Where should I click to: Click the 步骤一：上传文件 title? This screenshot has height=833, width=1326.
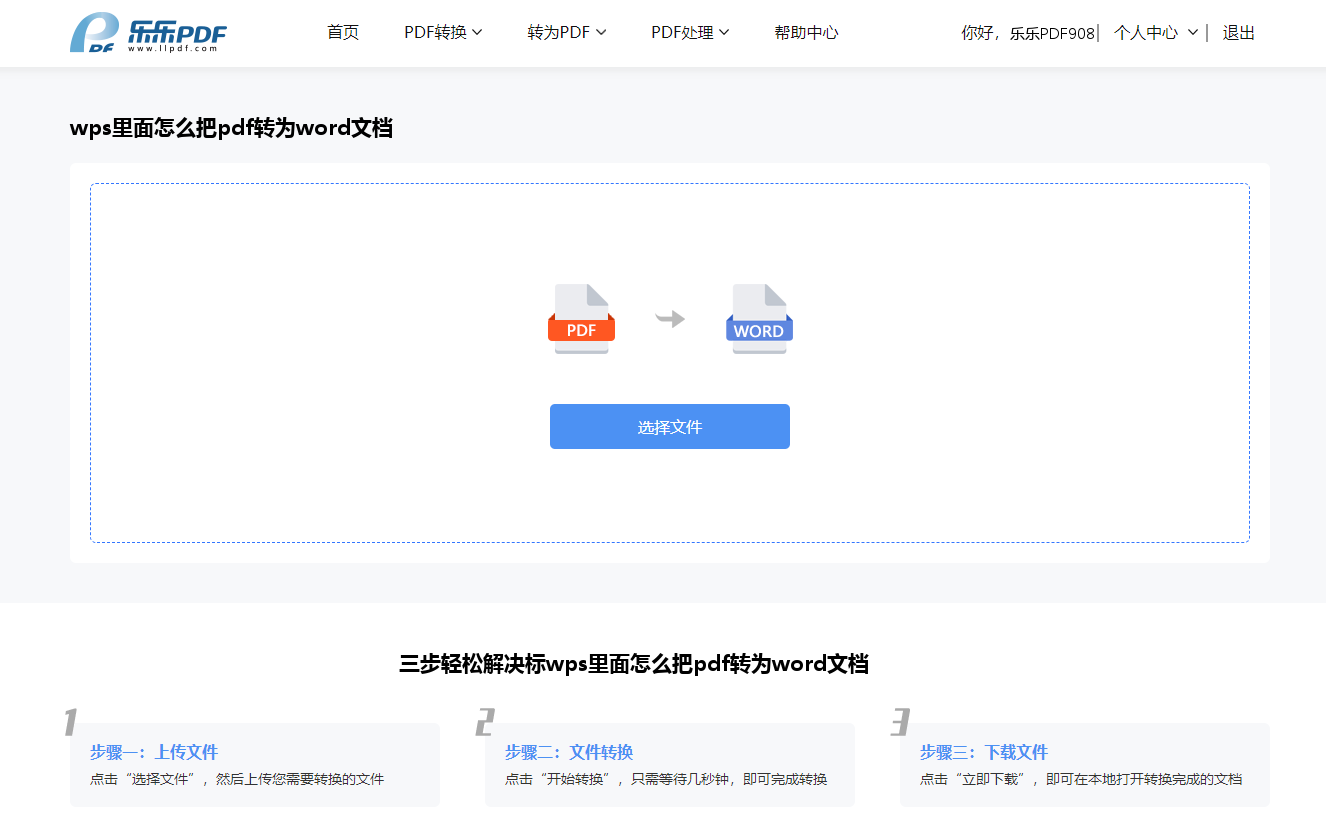[x=154, y=752]
